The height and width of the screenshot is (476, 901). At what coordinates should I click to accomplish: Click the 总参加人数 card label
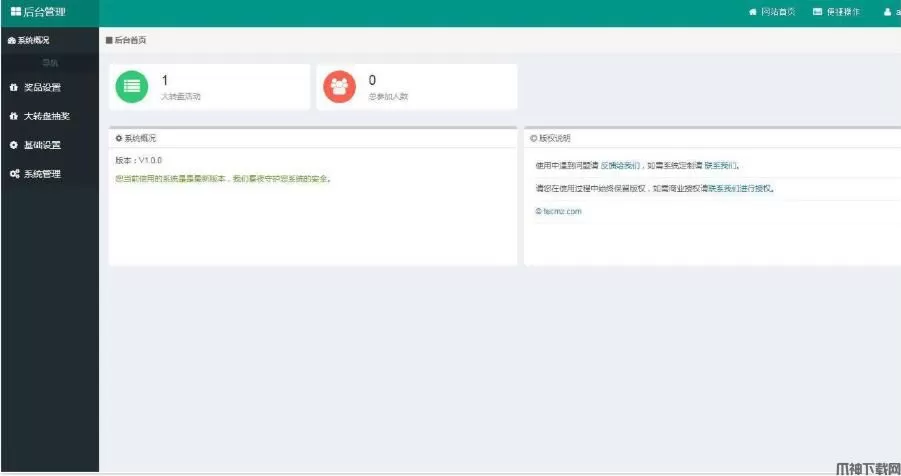coord(388,97)
